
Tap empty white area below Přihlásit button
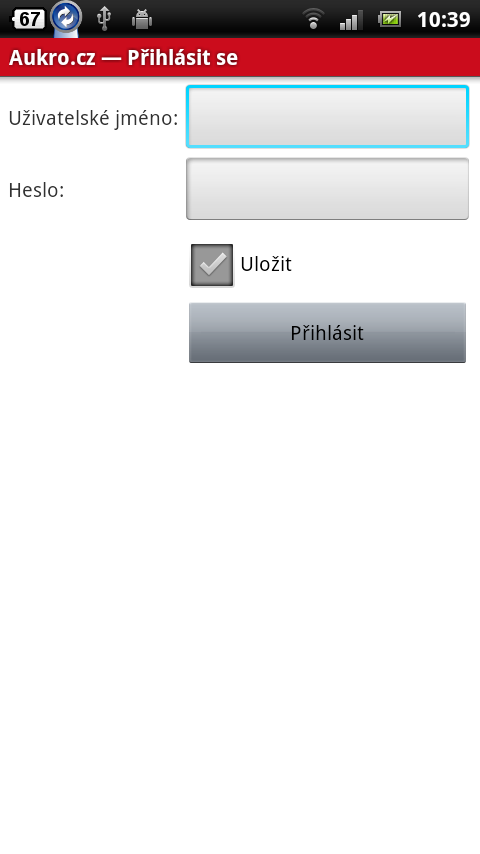click(240, 599)
